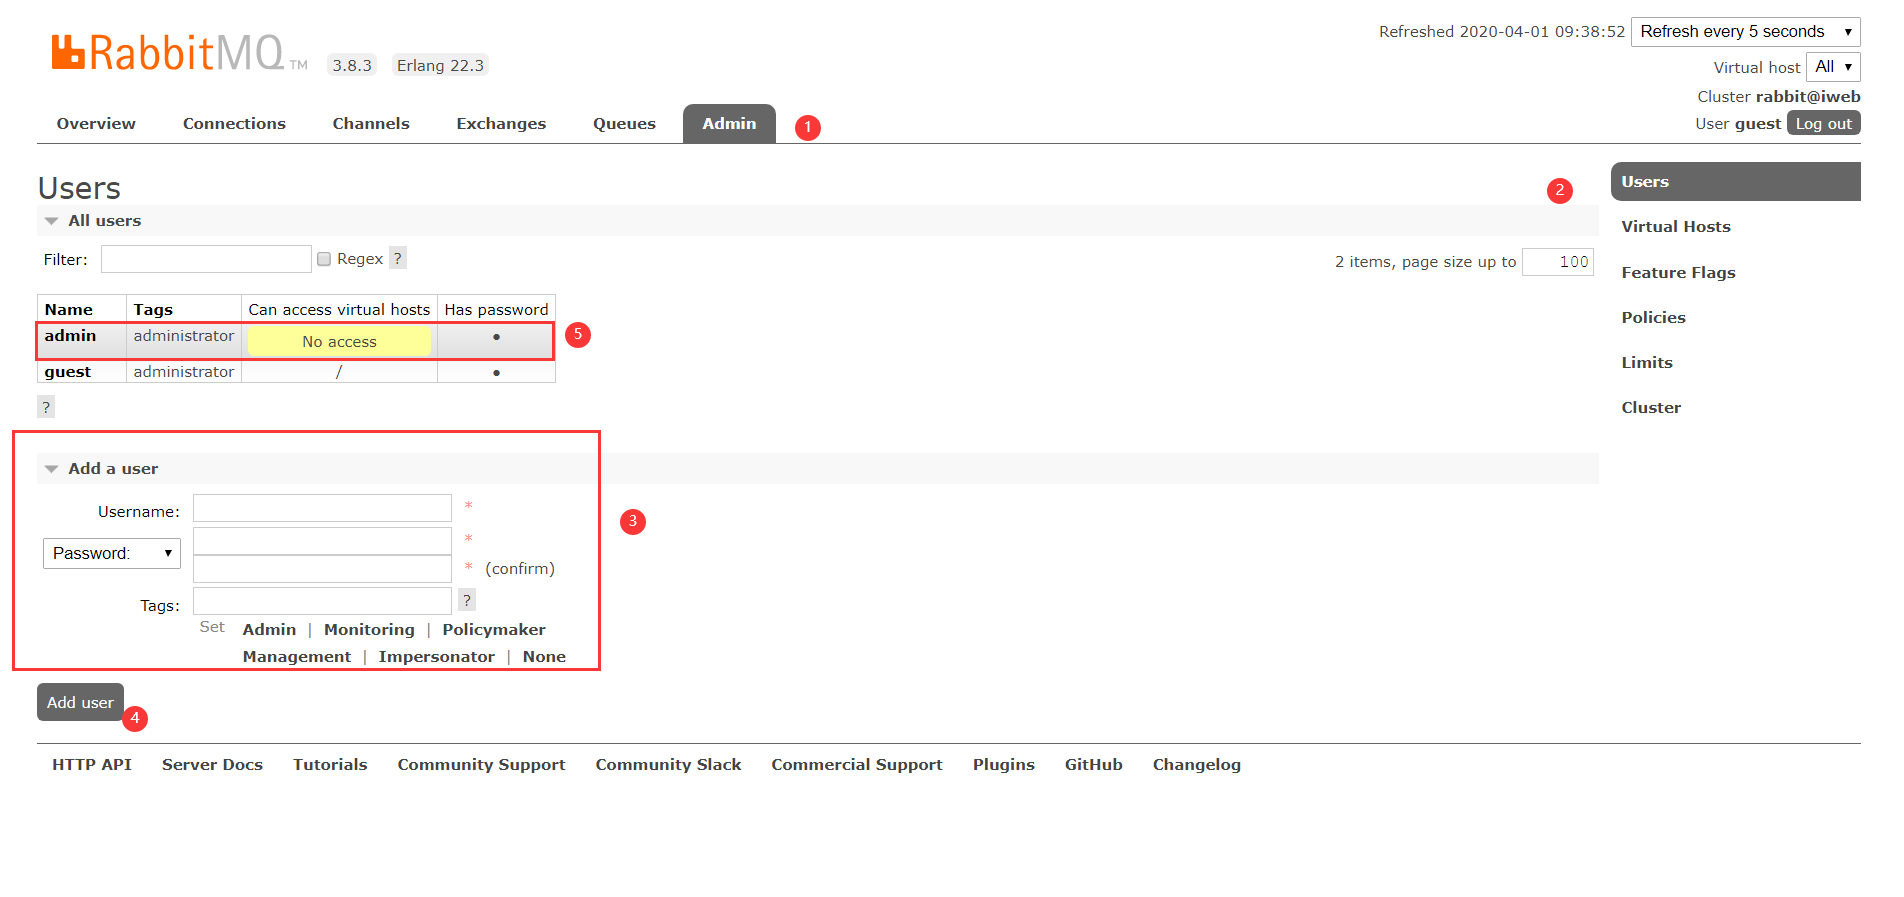Screen dimensions: 1904x897
Task: Open Feature Flags in the side menu
Action: tap(1678, 273)
